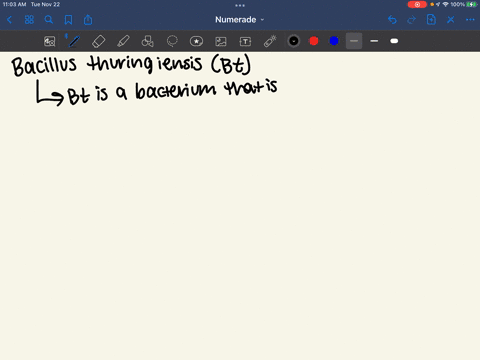
Task: Select the Image insert tool
Action: [221, 41]
